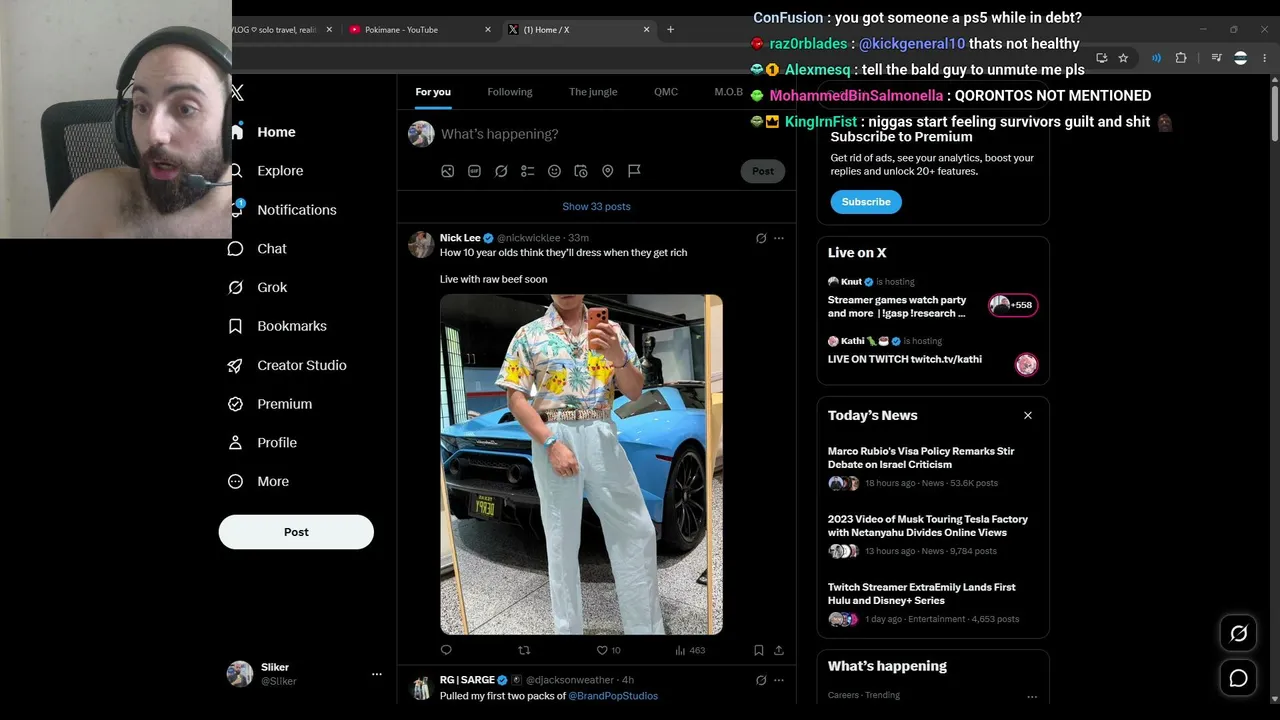
Task: Click the large white Post button in sidebar
Action: point(296,532)
